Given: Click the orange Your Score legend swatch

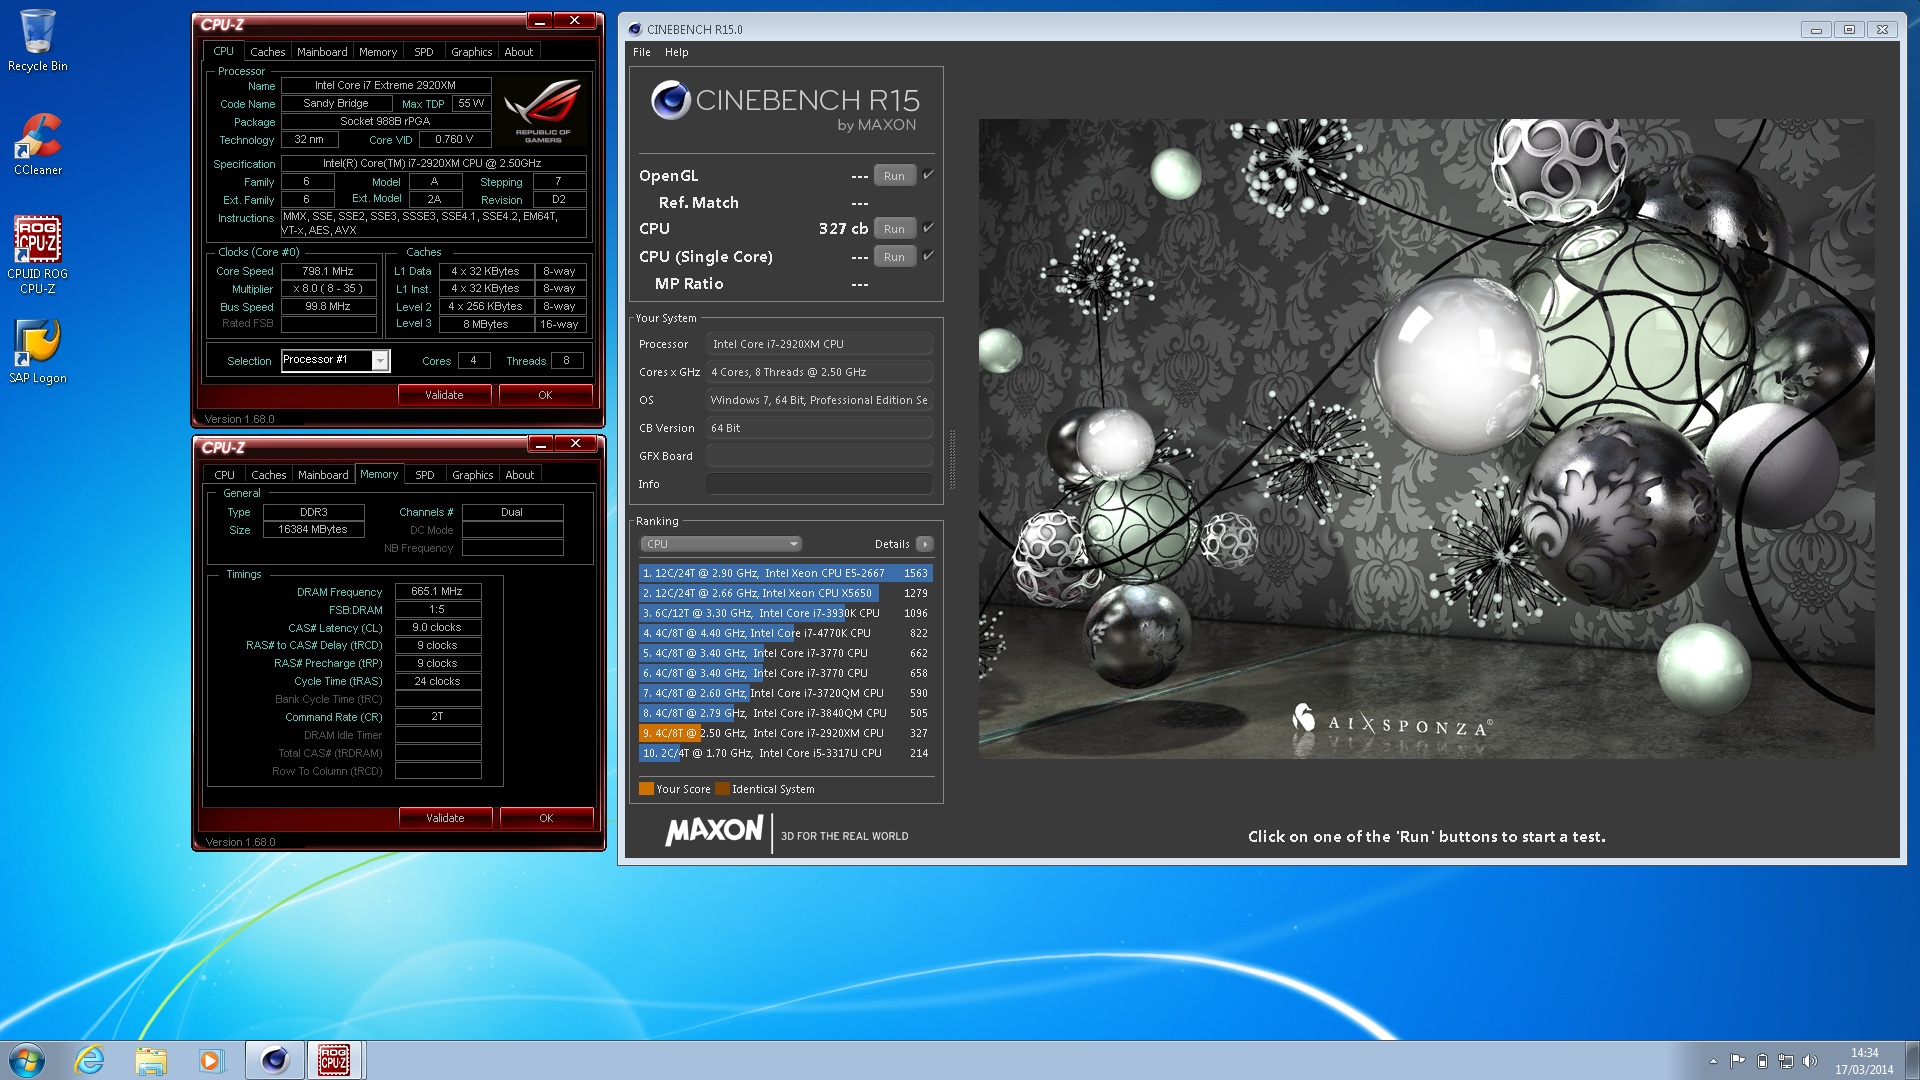Looking at the screenshot, I should pyautogui.click(x=646, y=789).
